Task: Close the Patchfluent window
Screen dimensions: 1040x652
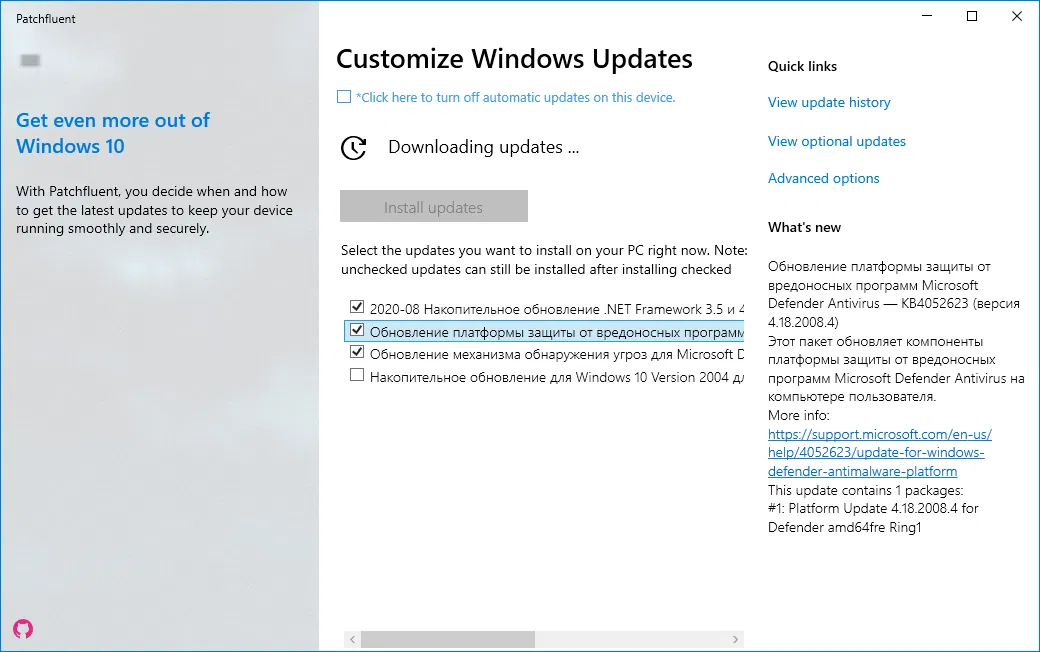Action: coord(1017,17)
